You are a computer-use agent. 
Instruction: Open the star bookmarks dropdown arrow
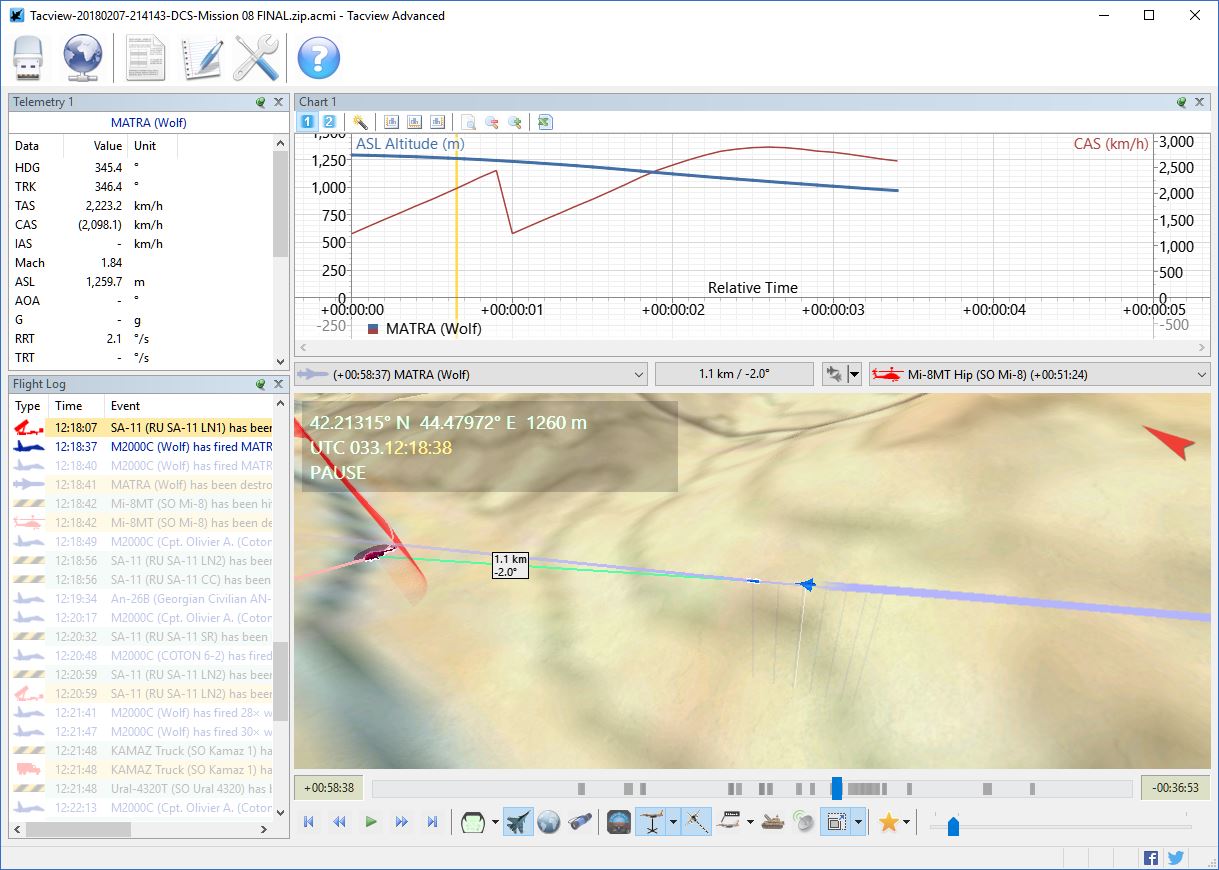coord(906,822)
